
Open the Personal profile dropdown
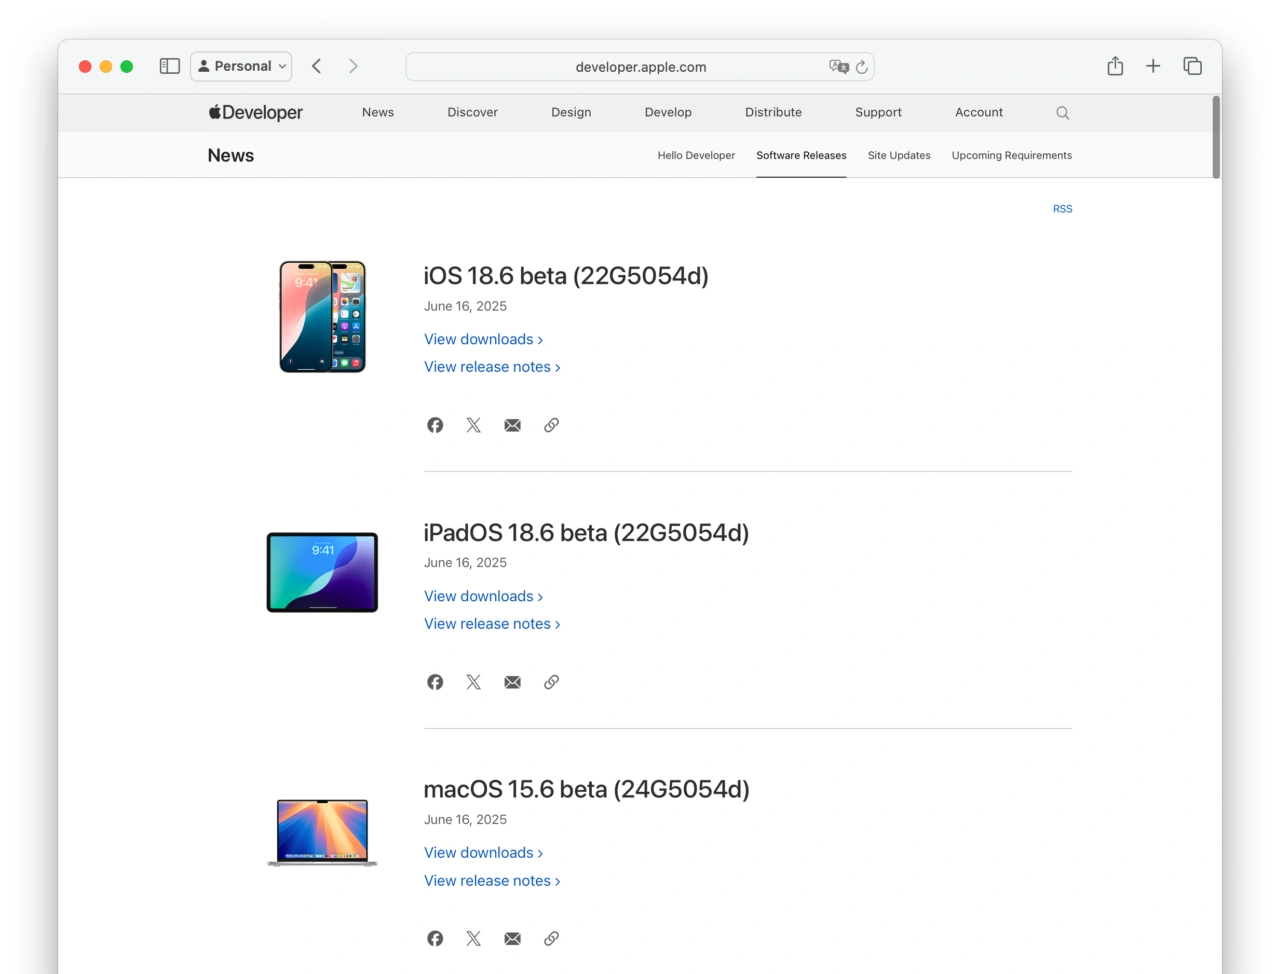242,66
